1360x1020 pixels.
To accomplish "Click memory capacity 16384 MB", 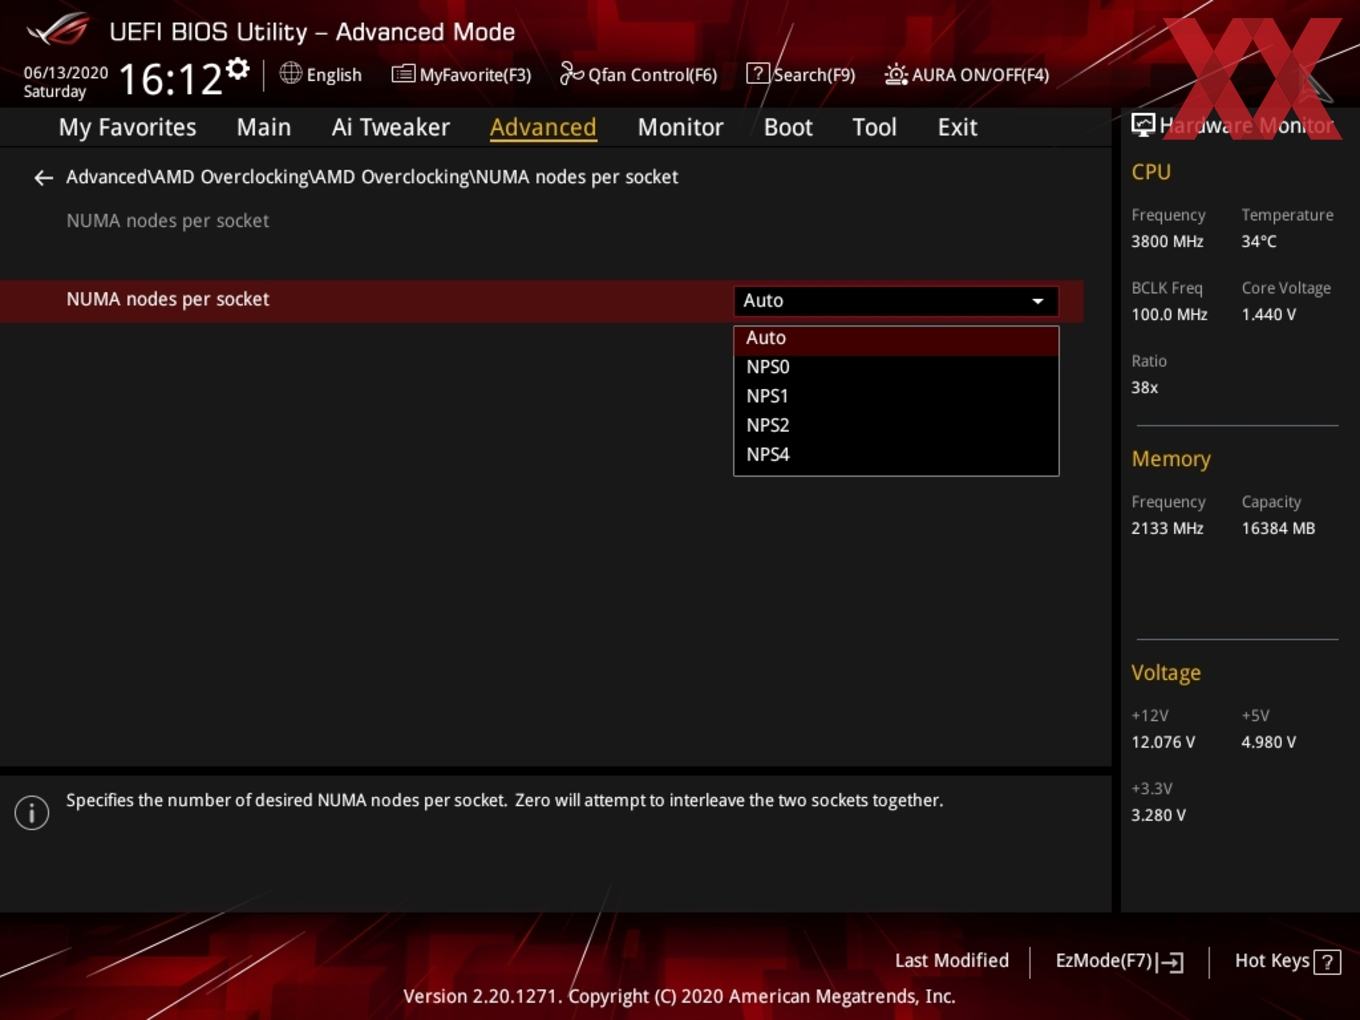I will (x=1278, y=529).
